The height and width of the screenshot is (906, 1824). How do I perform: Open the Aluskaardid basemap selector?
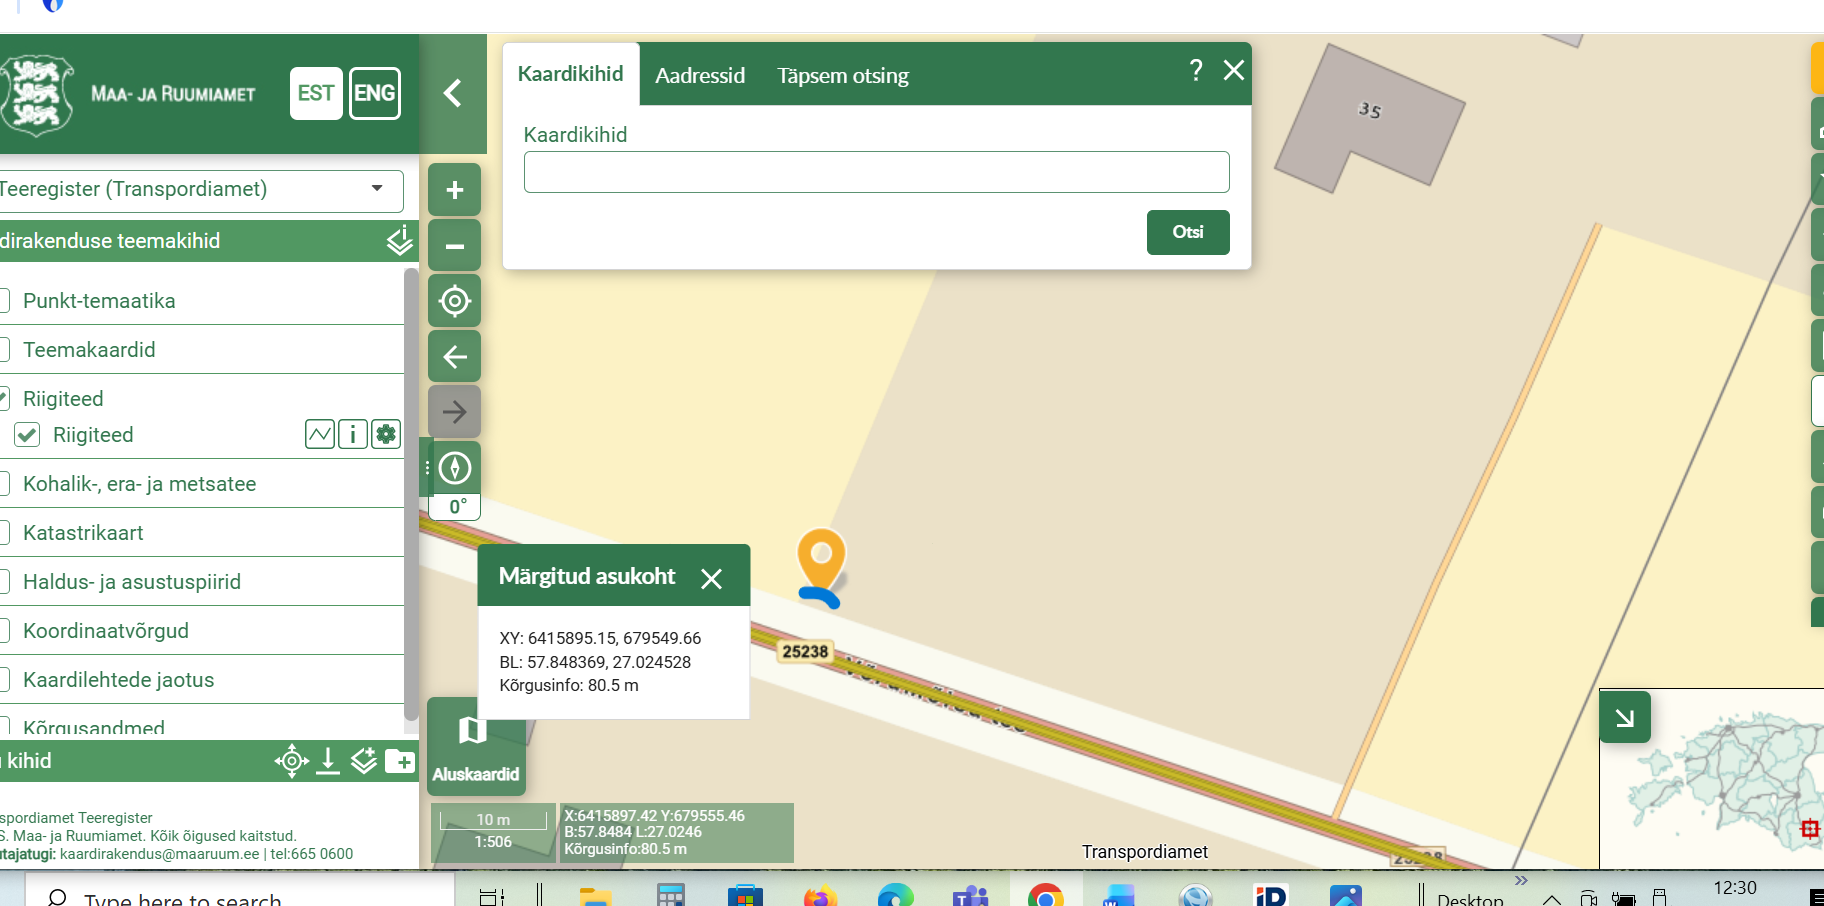coord(474,746)
